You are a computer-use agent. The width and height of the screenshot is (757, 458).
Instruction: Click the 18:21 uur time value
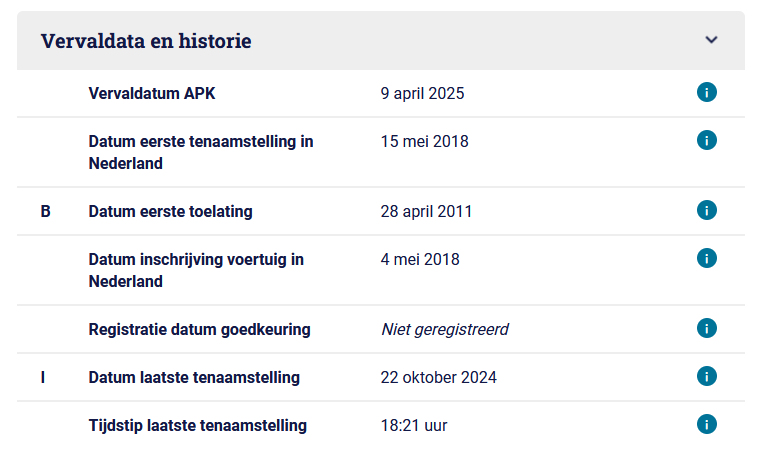[414, 426]
